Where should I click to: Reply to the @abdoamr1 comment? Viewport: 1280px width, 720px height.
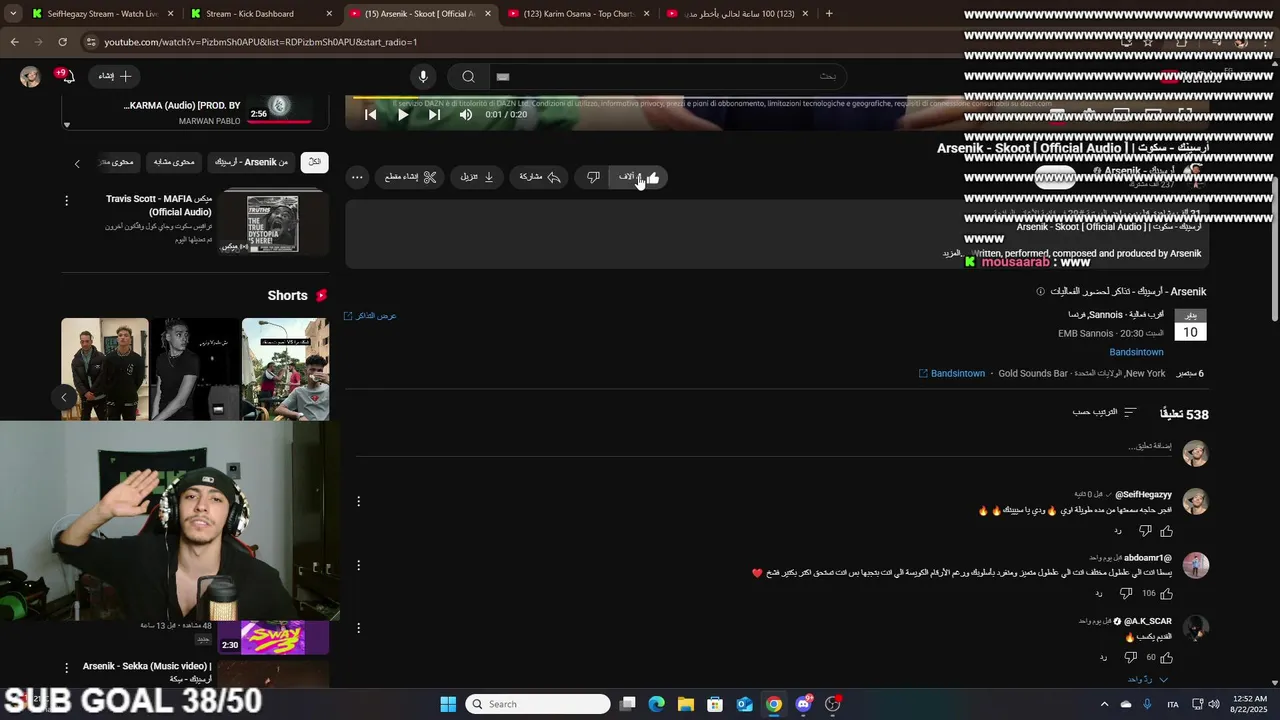pyautogui.click(x=1098, y=594)
